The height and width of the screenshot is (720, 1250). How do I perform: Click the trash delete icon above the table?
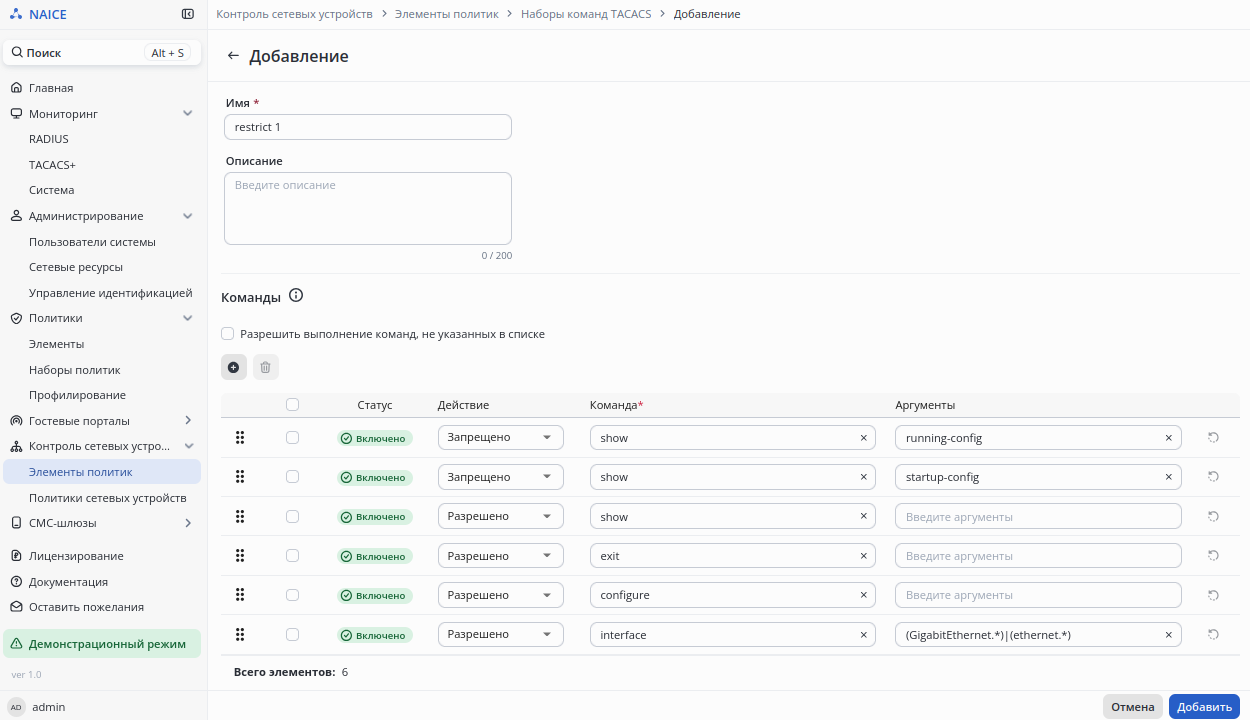[265, 367]
